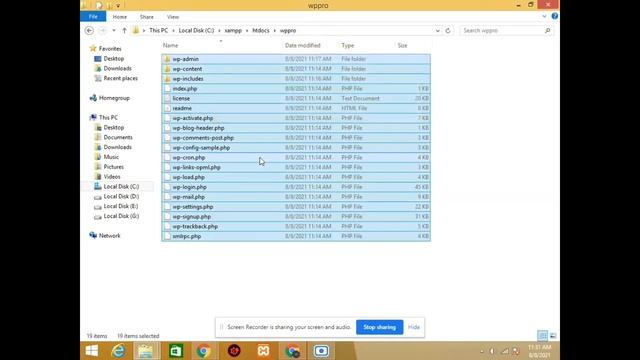Viewport: 640px width, 360px height.
Task: Open Documents under This PC
Action: click(x=118, y=137)
